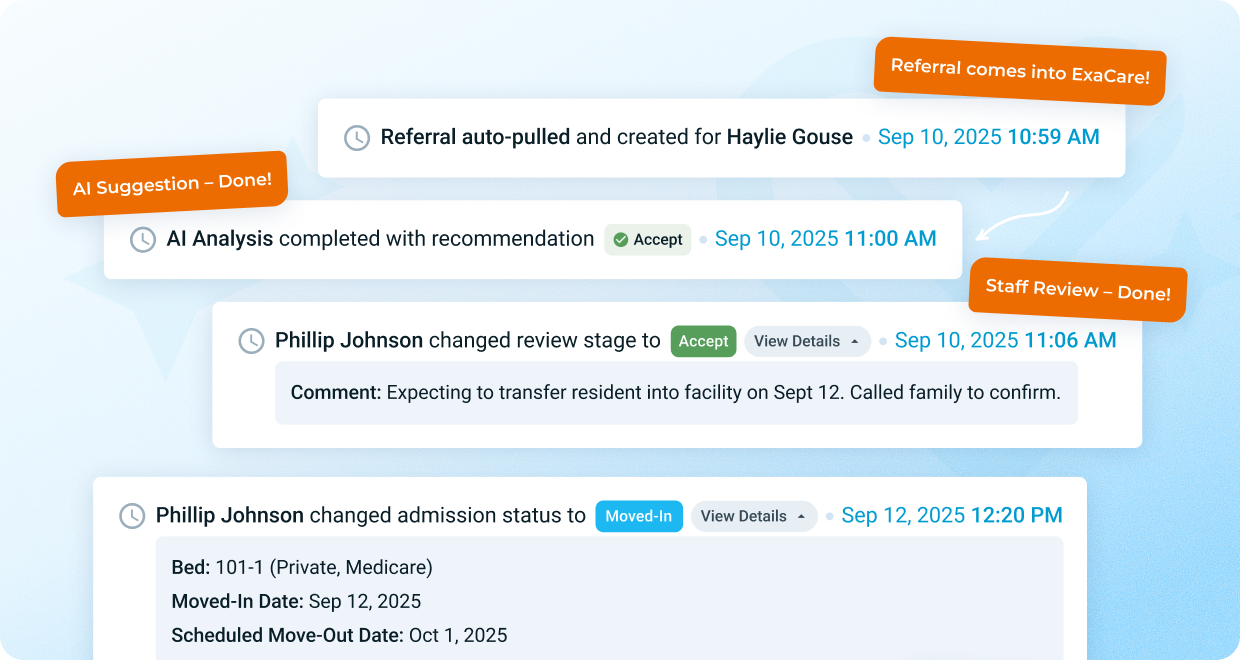Click the 'Referral comes into ExaCare!' orange label
This screenshot has height=660, width=1240.
pyautogui.click(x=1020, y=71)
